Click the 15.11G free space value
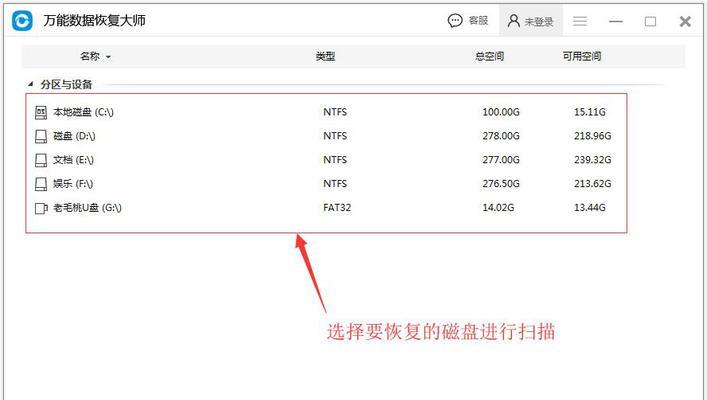 590,112
